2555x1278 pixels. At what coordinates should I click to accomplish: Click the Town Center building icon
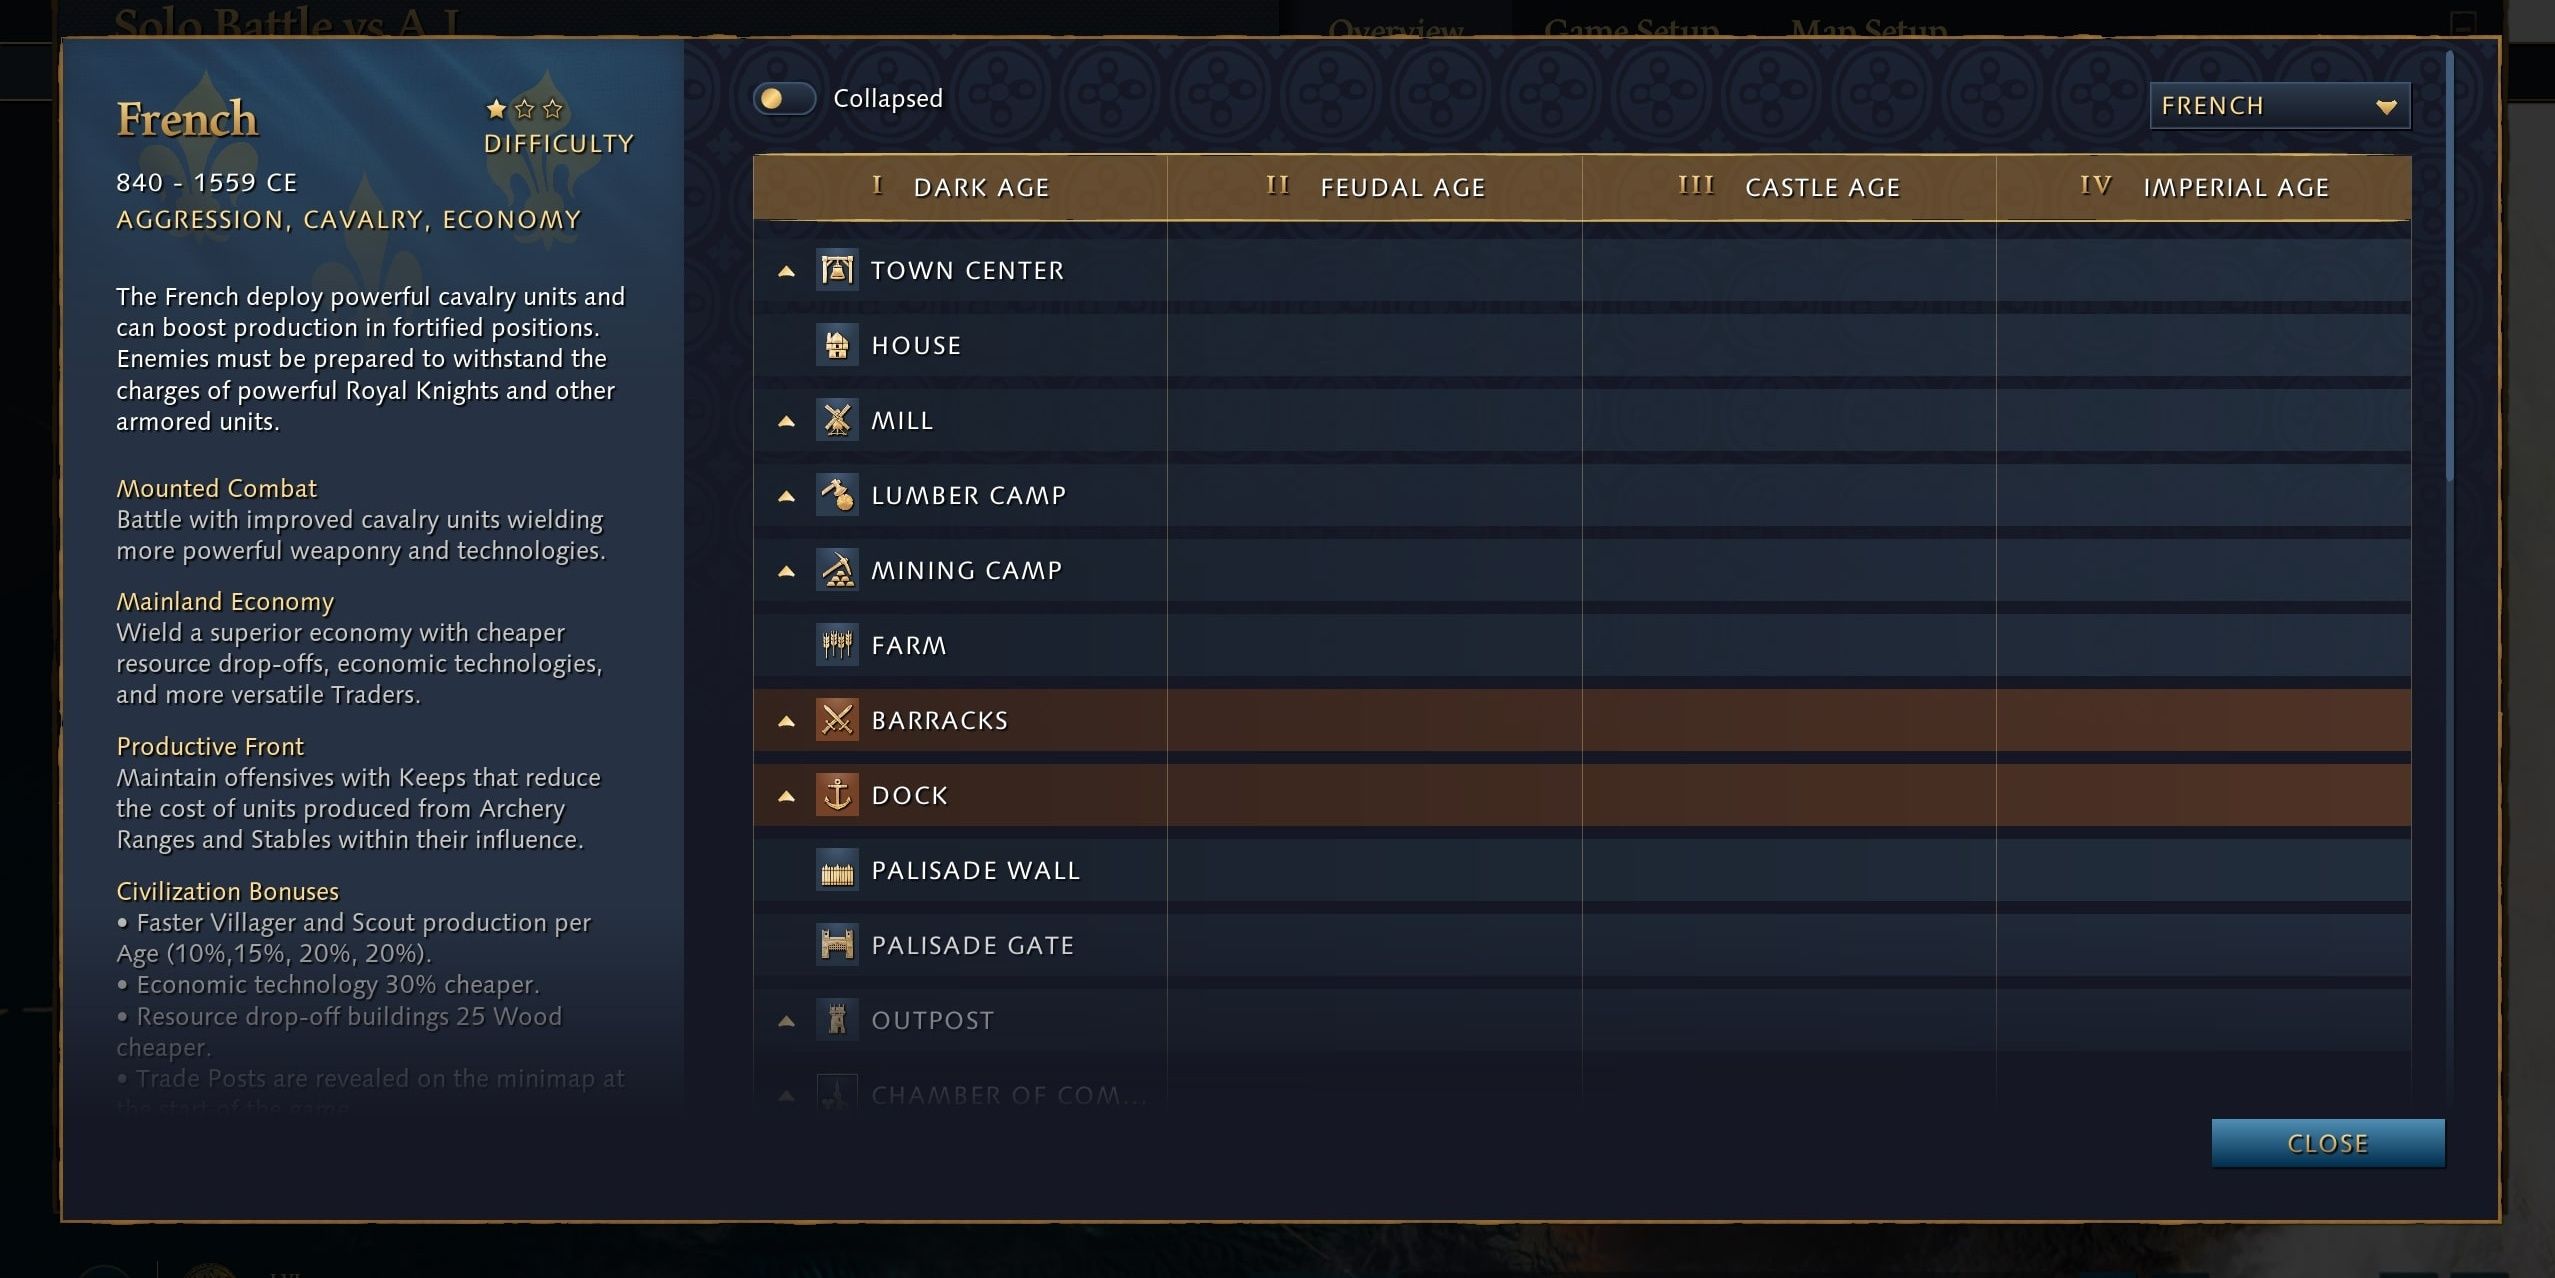(837, 270)
